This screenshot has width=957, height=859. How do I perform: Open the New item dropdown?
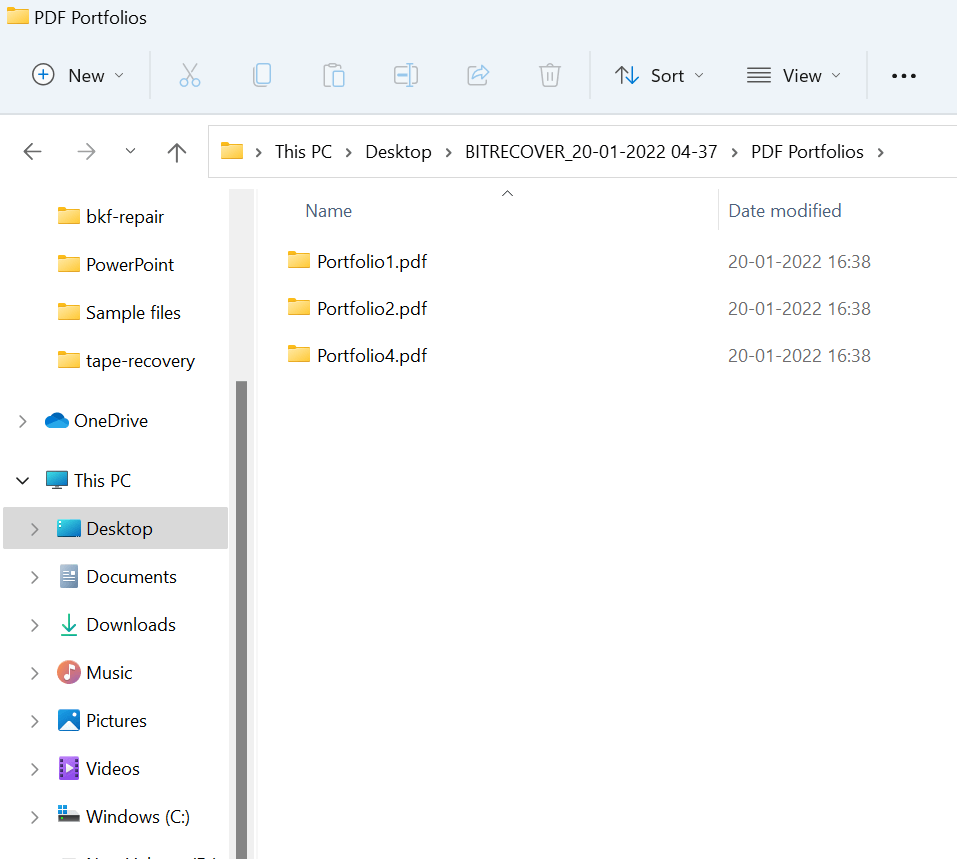click(x=78, y=75)
